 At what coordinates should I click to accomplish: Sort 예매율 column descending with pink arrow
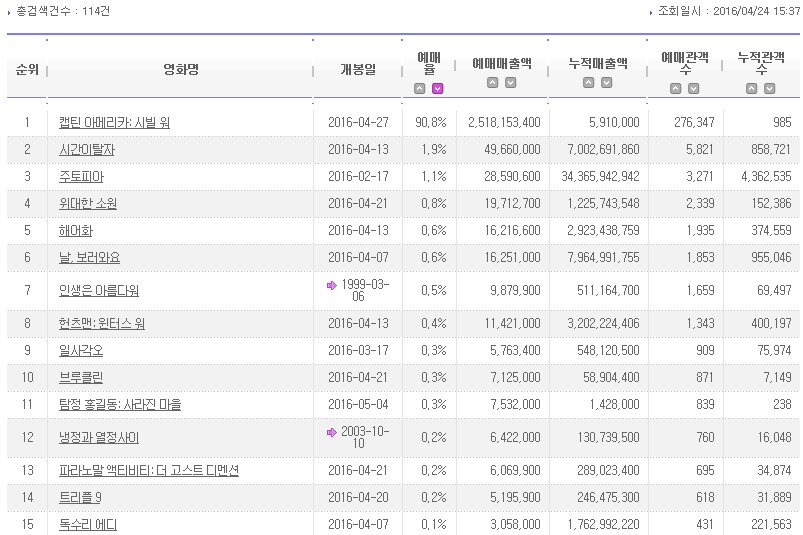[437, 89]
